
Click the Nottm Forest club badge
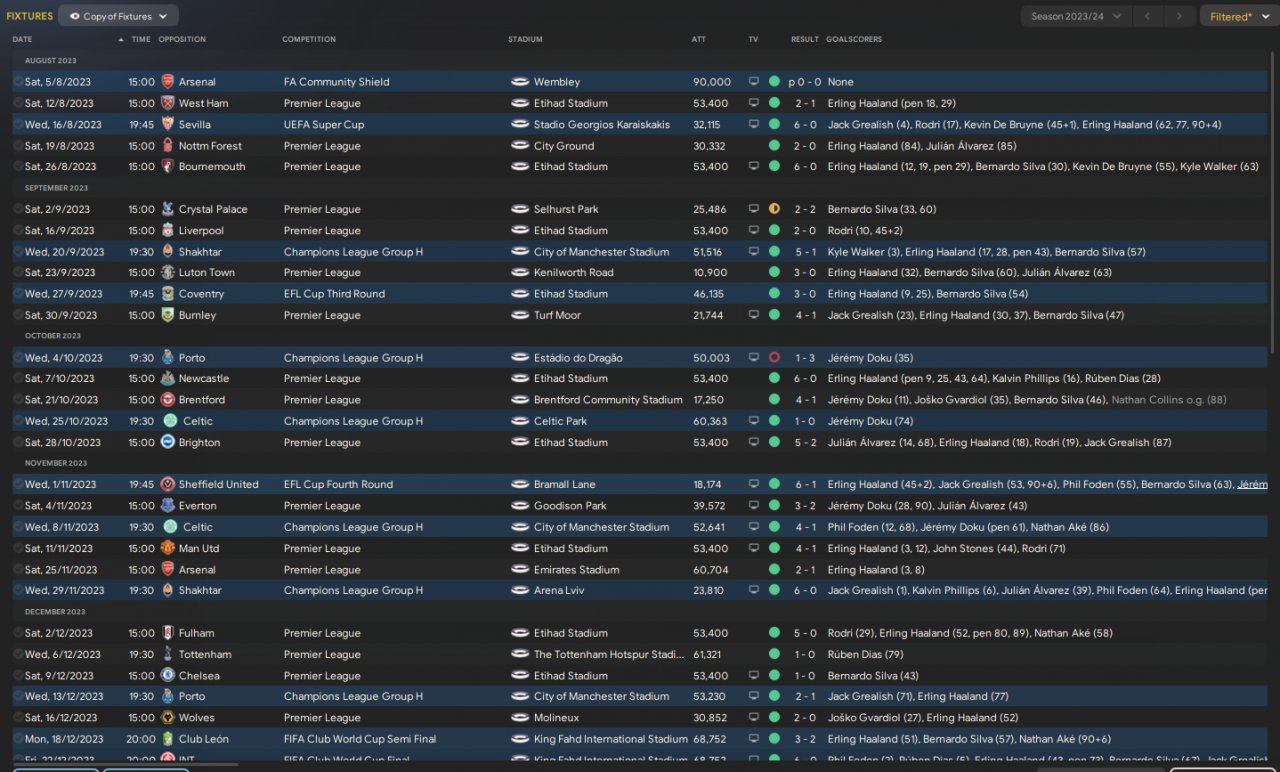pyautogui.click(x=168, y=146)
